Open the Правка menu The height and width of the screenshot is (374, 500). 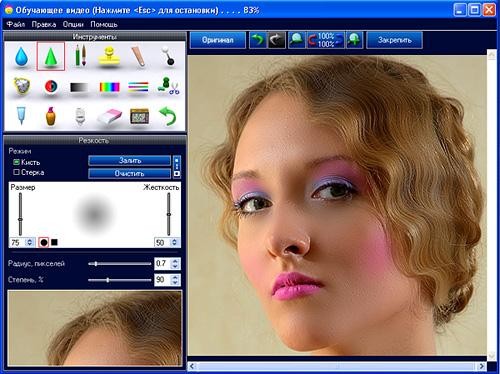pyautogui.click(x=44, y=24)
